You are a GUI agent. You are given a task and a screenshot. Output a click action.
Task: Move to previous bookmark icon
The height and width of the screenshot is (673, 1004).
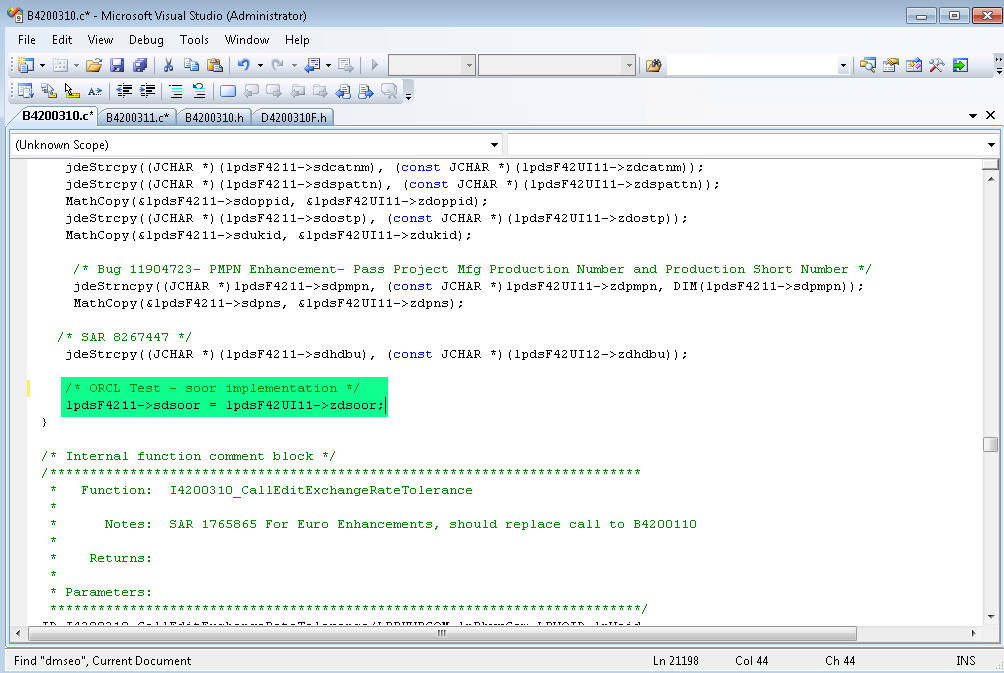coord(251,91)
